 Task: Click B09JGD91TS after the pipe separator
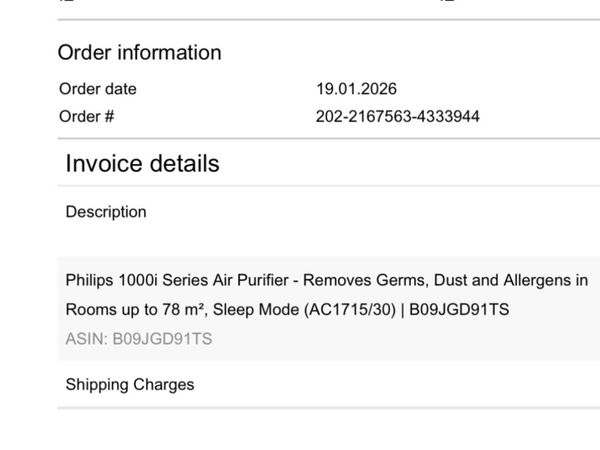(x=459, y=310)
